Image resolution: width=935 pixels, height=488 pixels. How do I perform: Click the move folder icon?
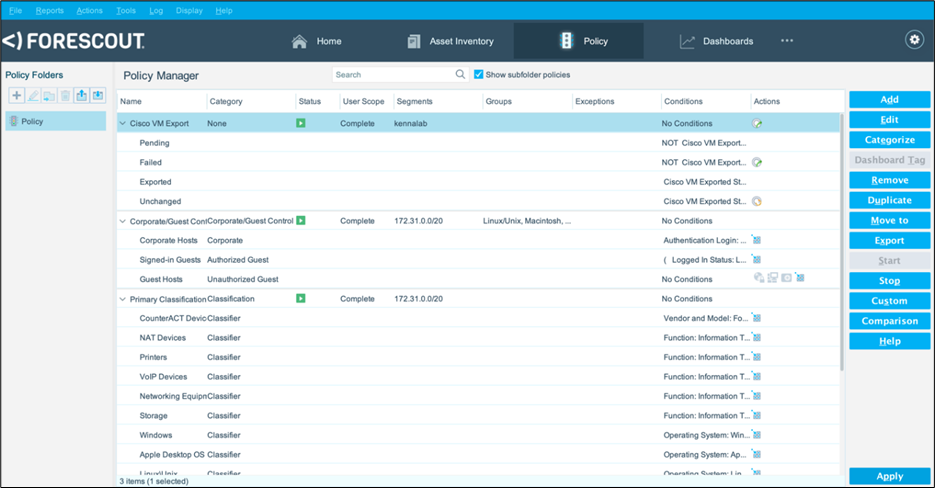click(49, 95)
